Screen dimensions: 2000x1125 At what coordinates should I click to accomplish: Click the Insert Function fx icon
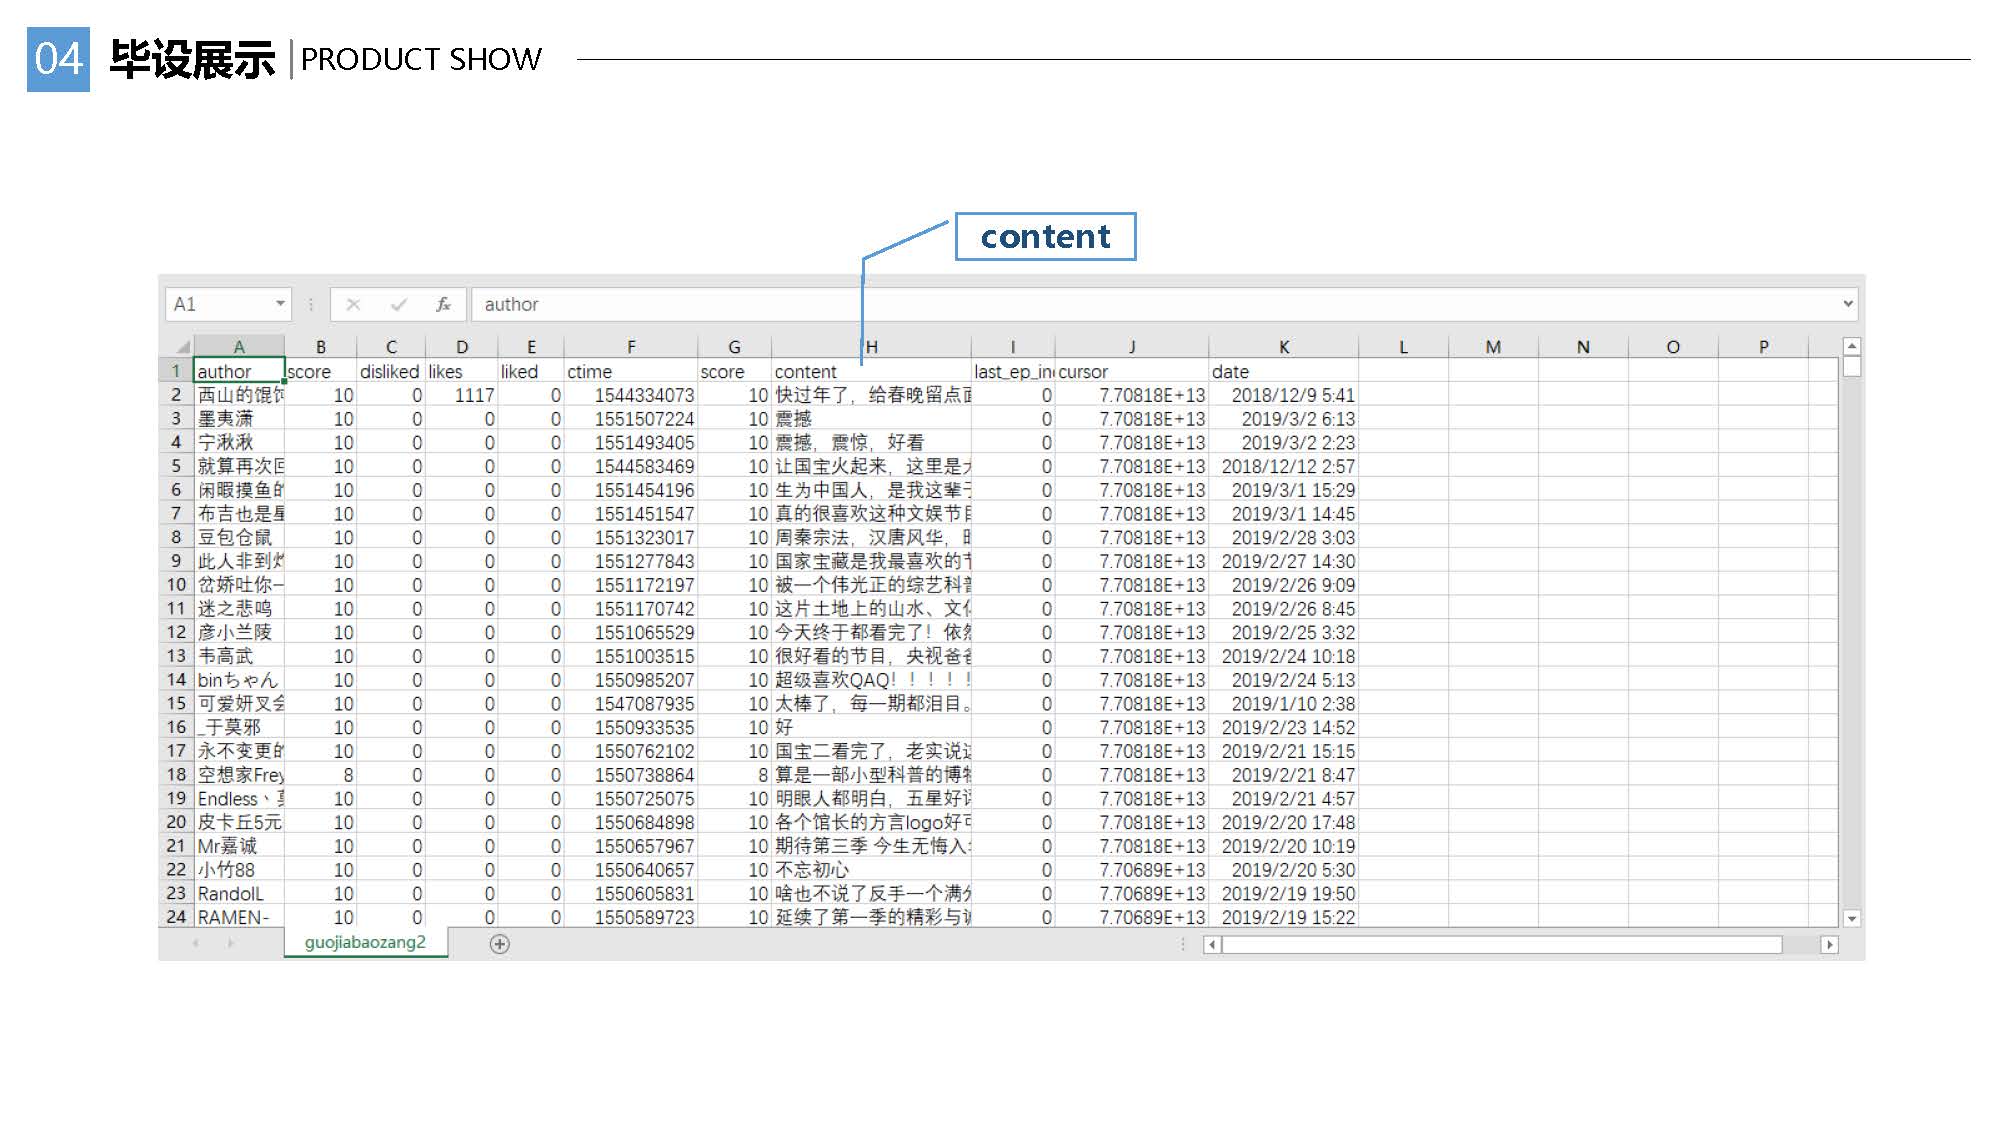(x=443, y=304)
